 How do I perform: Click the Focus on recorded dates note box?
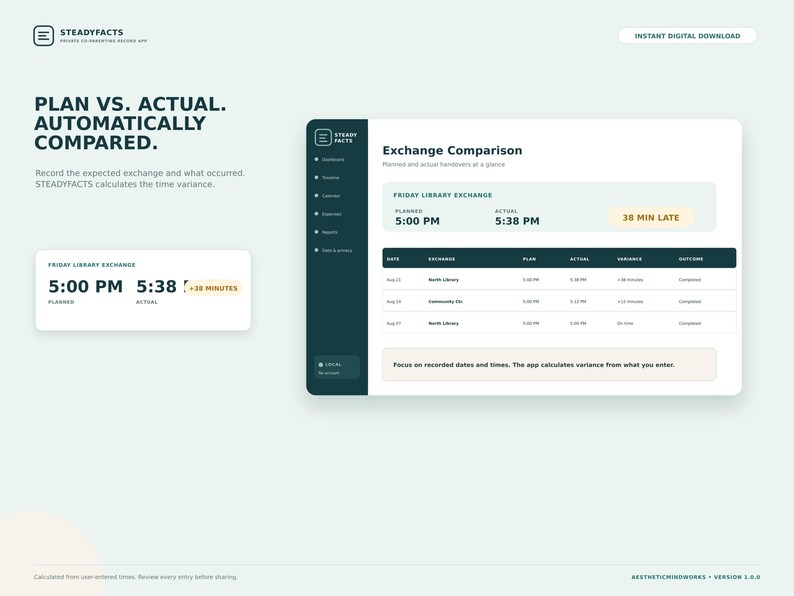549,365
